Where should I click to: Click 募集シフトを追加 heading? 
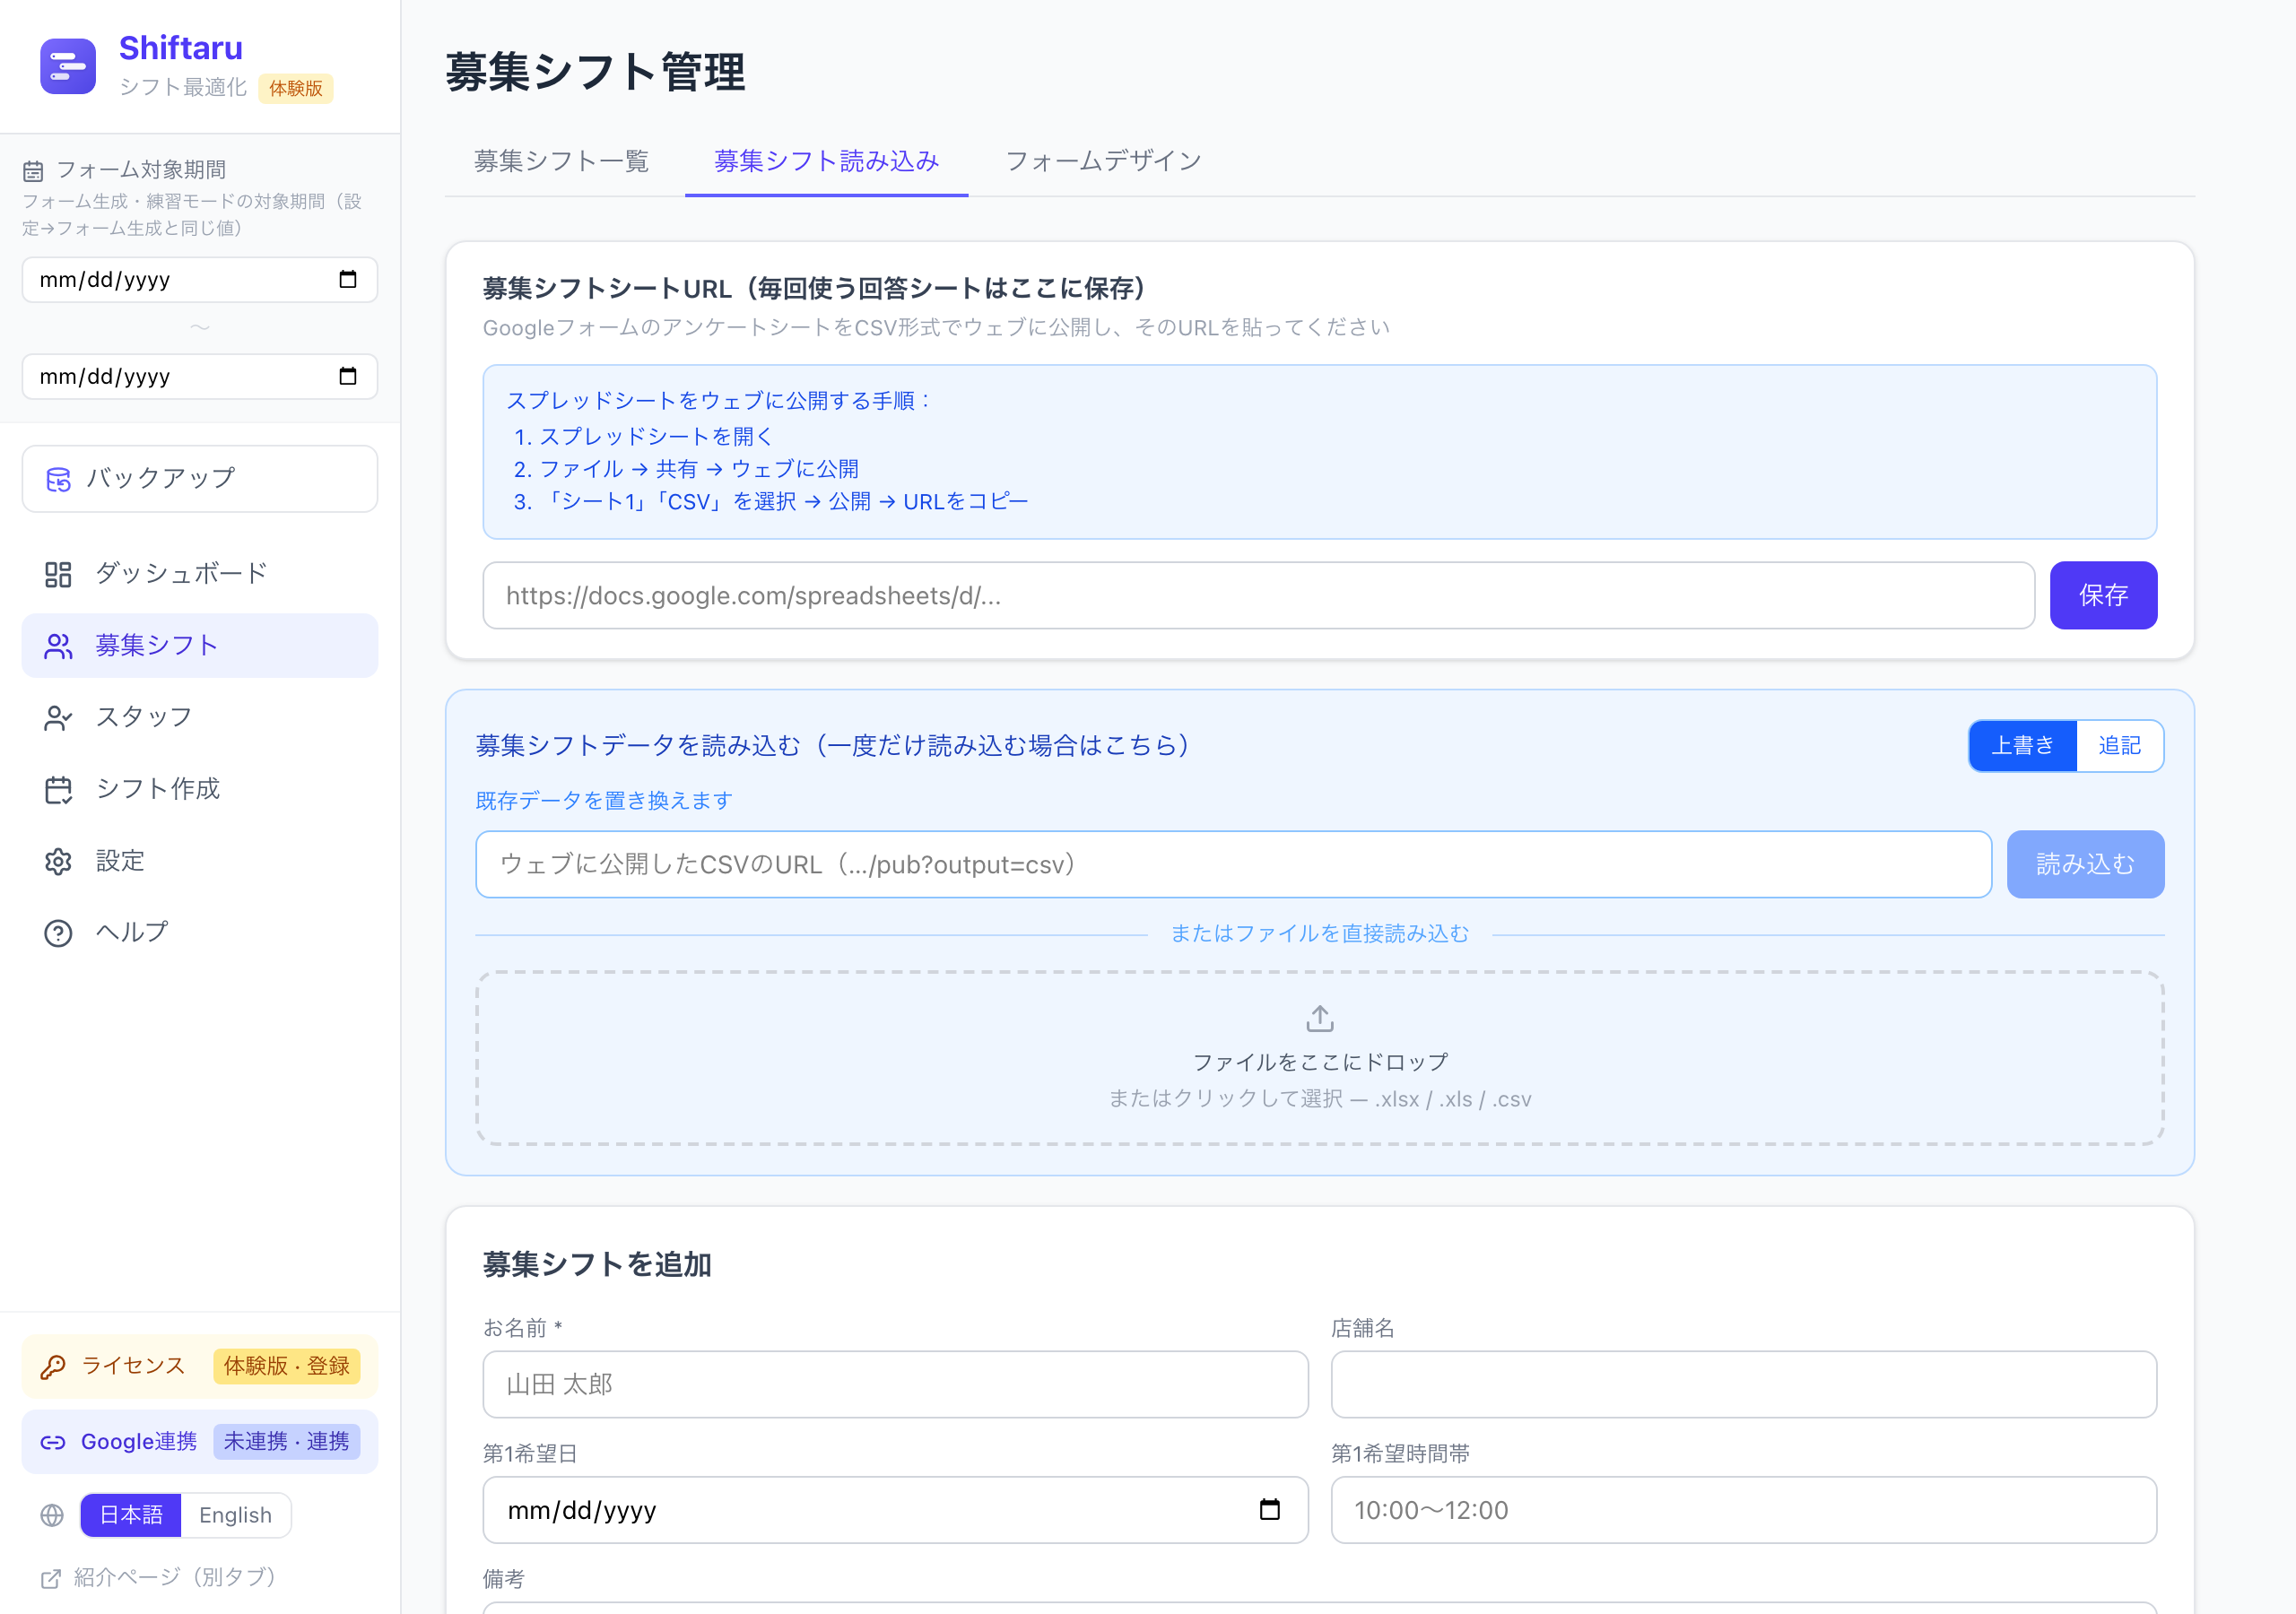tap(597, 1264)
